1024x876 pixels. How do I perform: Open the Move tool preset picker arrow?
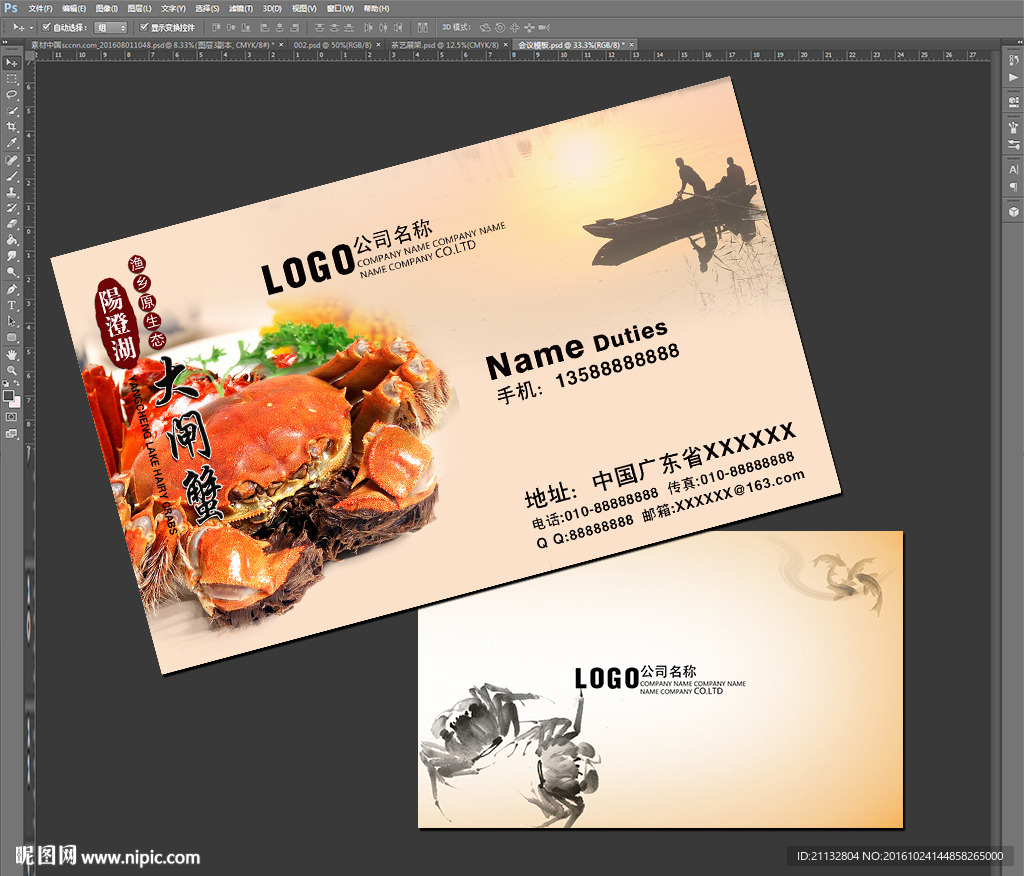[31, 27]
